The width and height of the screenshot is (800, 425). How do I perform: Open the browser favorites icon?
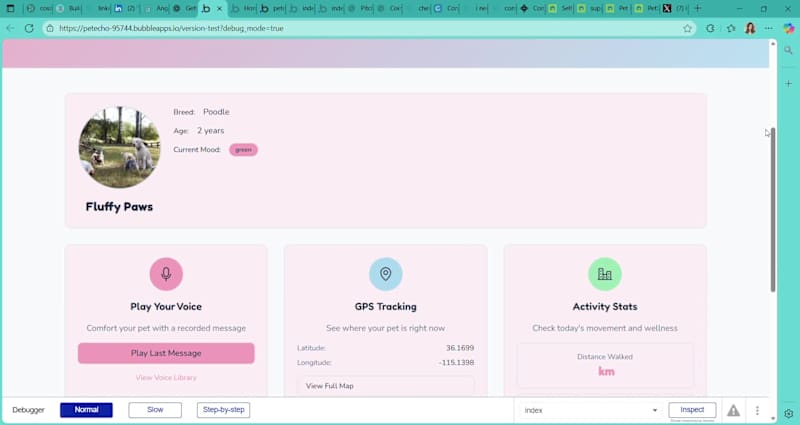click(x=731, y=29)
